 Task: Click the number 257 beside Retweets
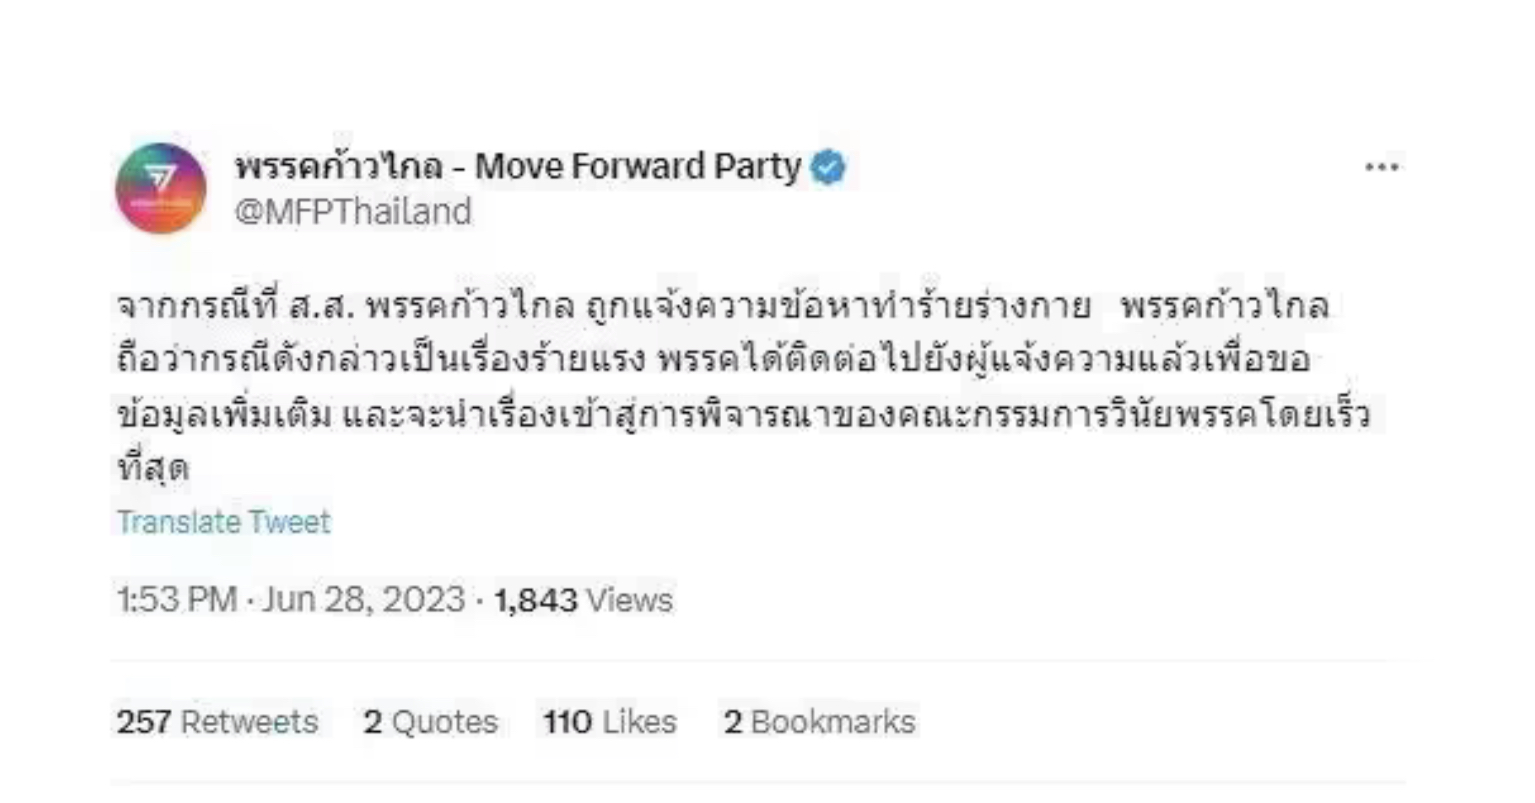(x=144, y=722)
